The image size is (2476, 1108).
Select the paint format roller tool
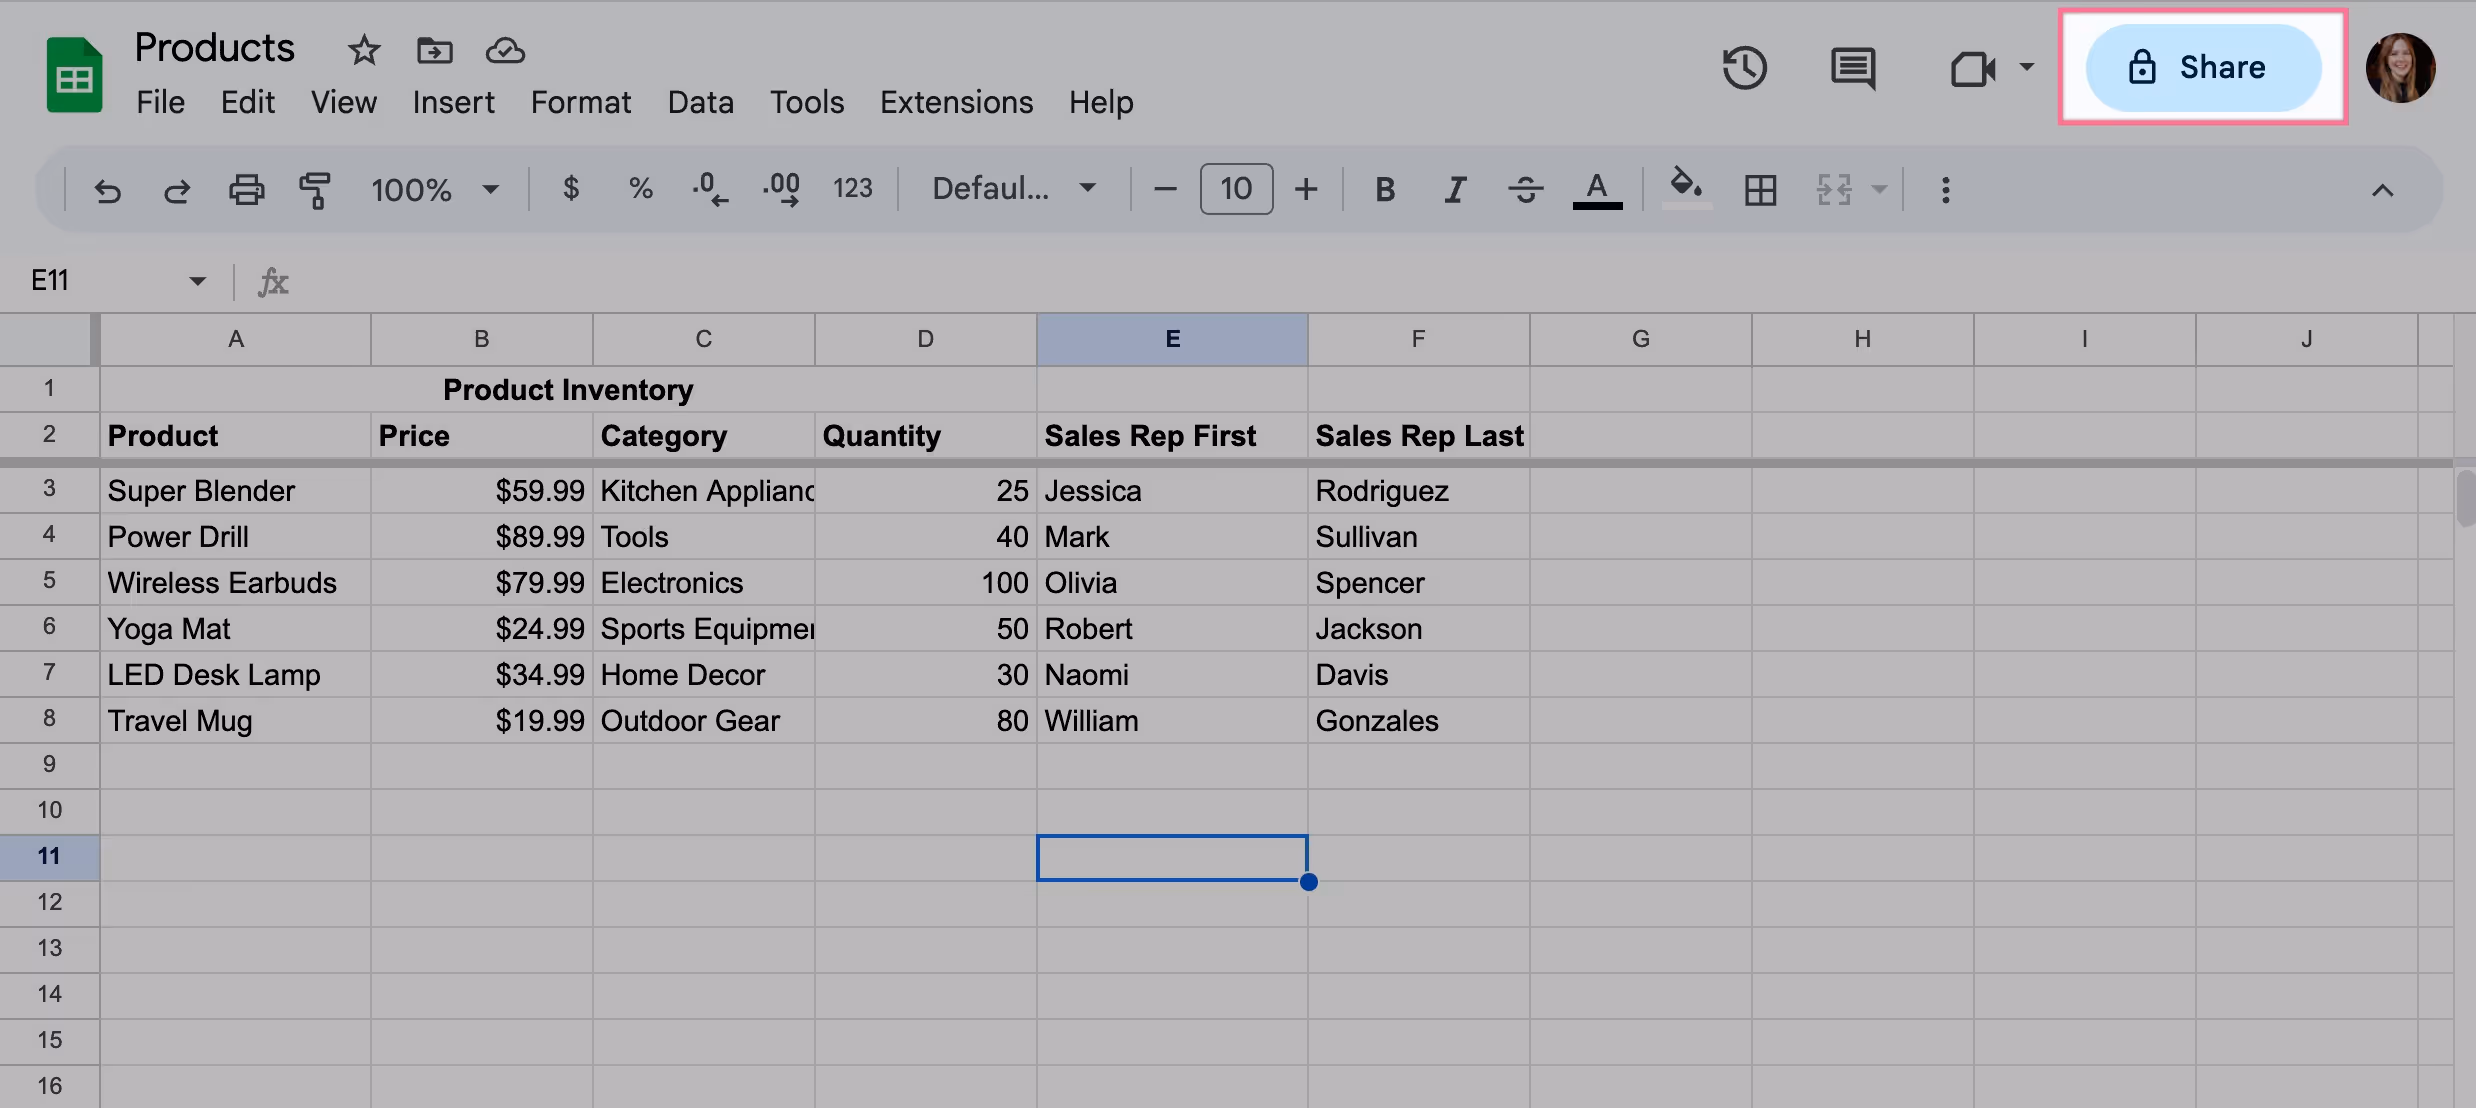(315, 189)
